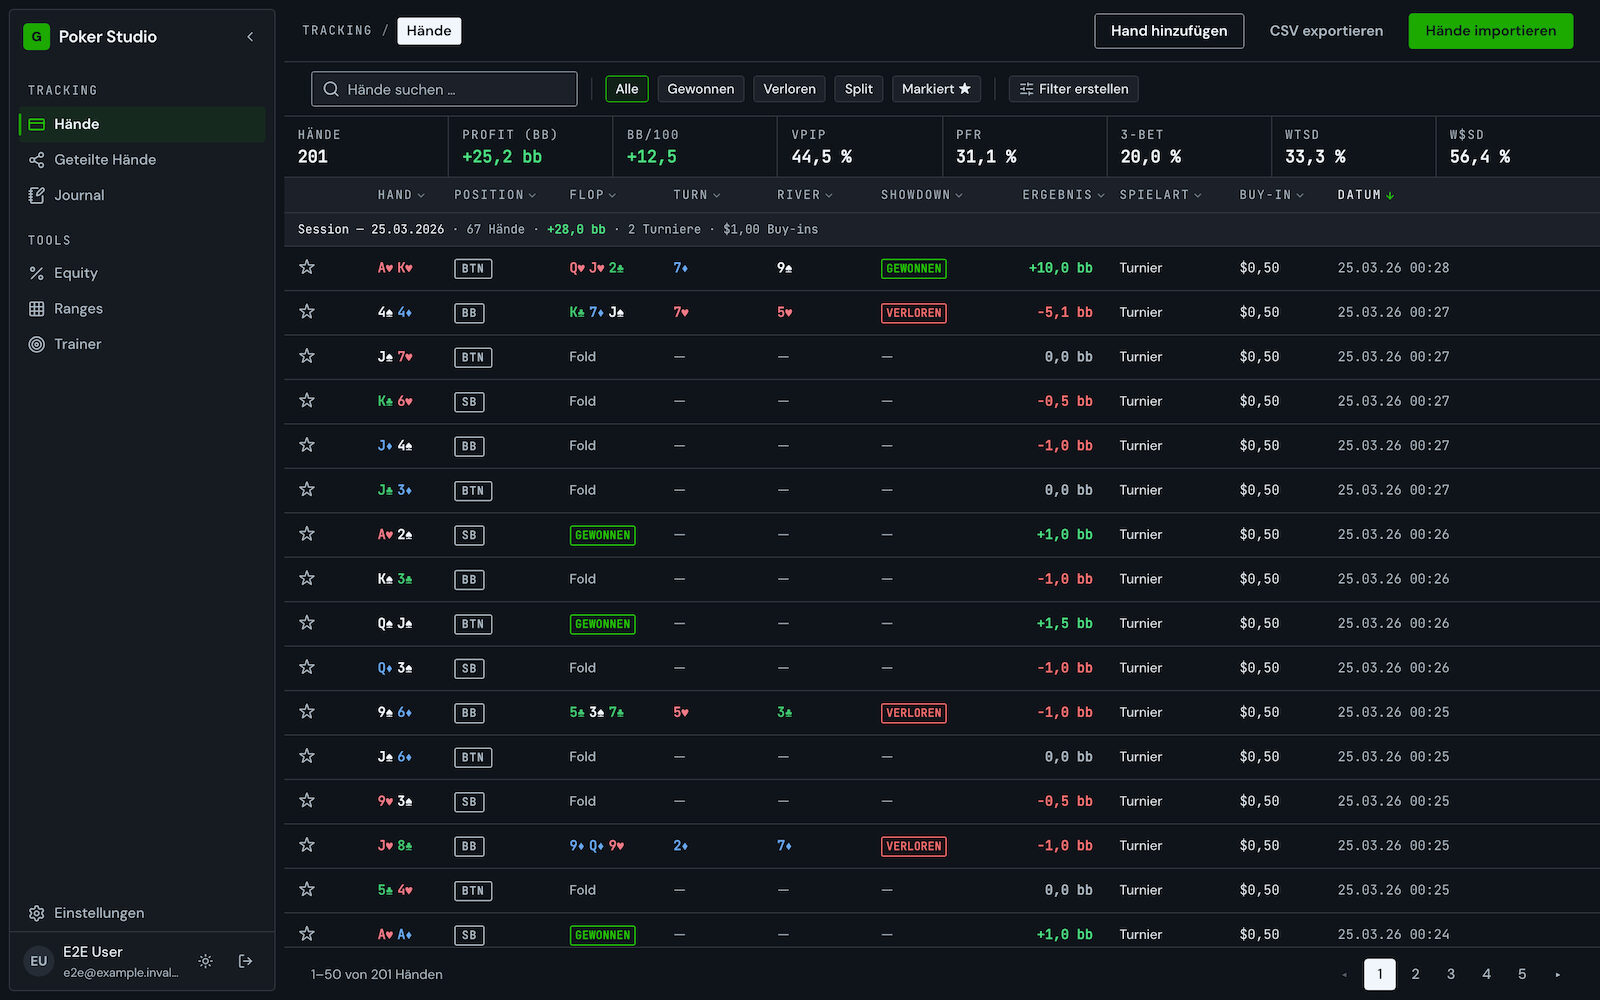Open Einstellungen settings gear
Image resolution: width=1600 pixels, height=1000 pixels.
(37, 913)
